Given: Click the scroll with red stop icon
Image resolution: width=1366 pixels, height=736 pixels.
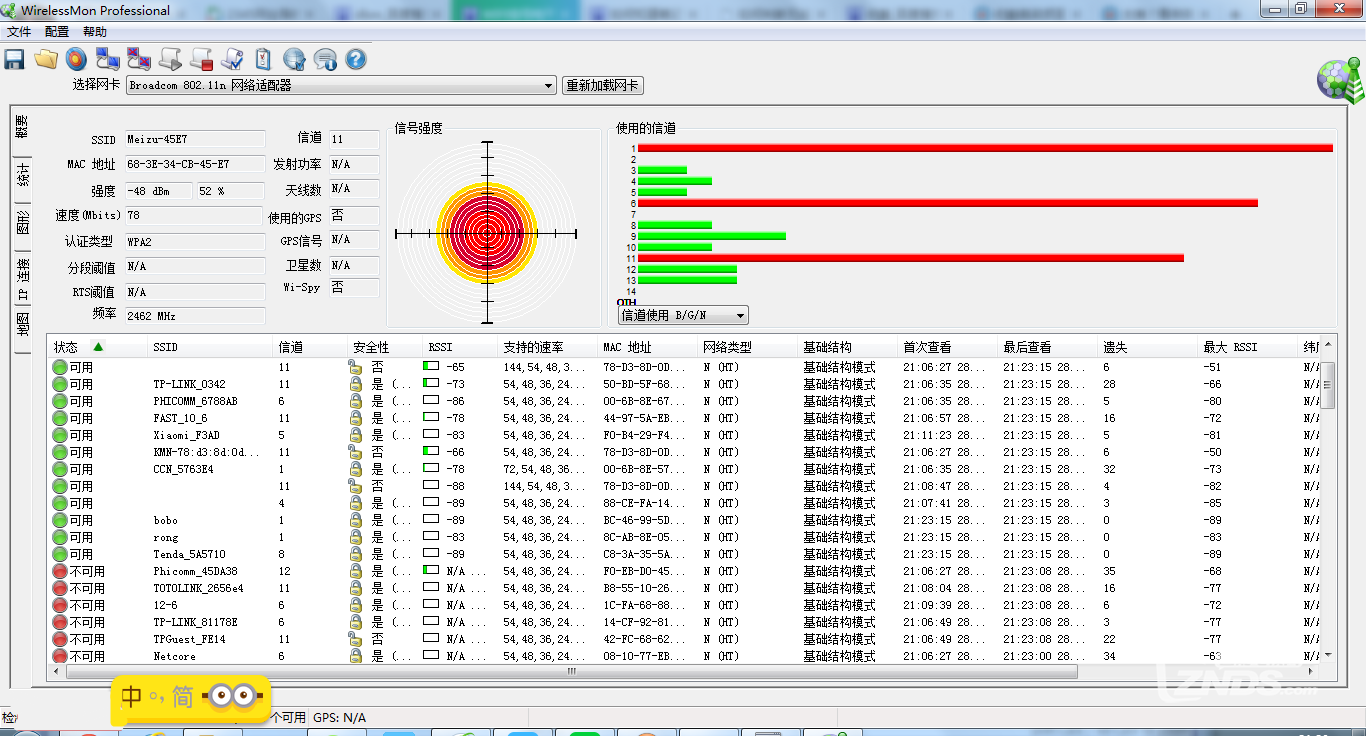Looking at the screenshot, I should click(x=201, y=59).
